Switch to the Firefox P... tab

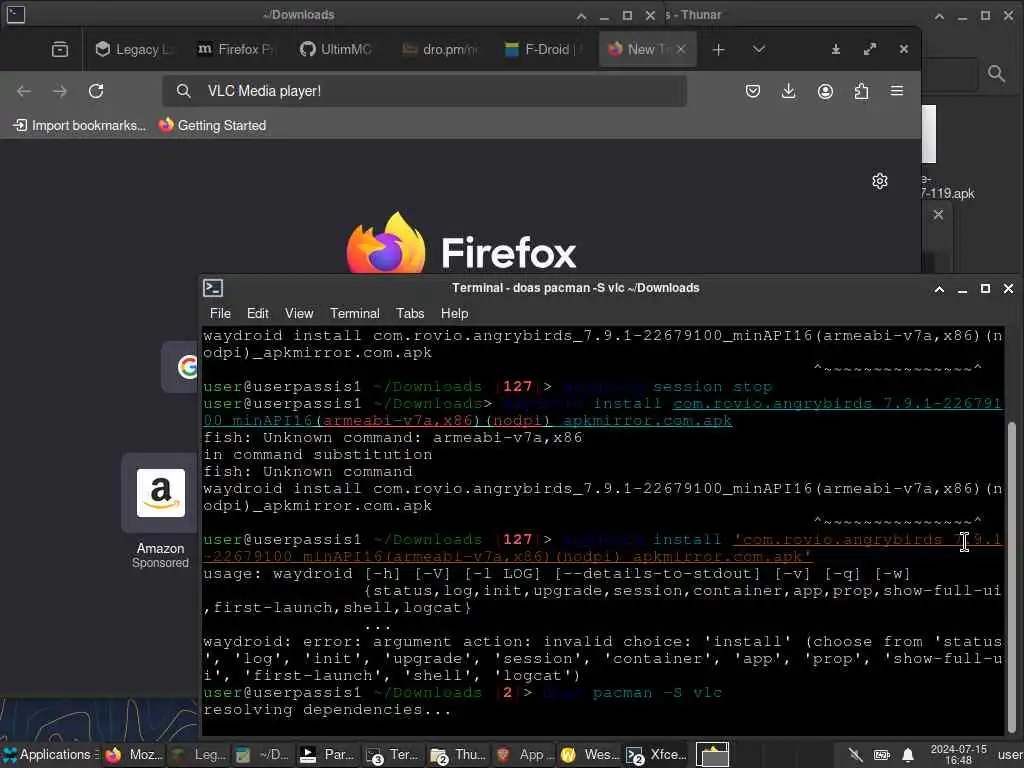pyautogui.click(x=236, y=50)
